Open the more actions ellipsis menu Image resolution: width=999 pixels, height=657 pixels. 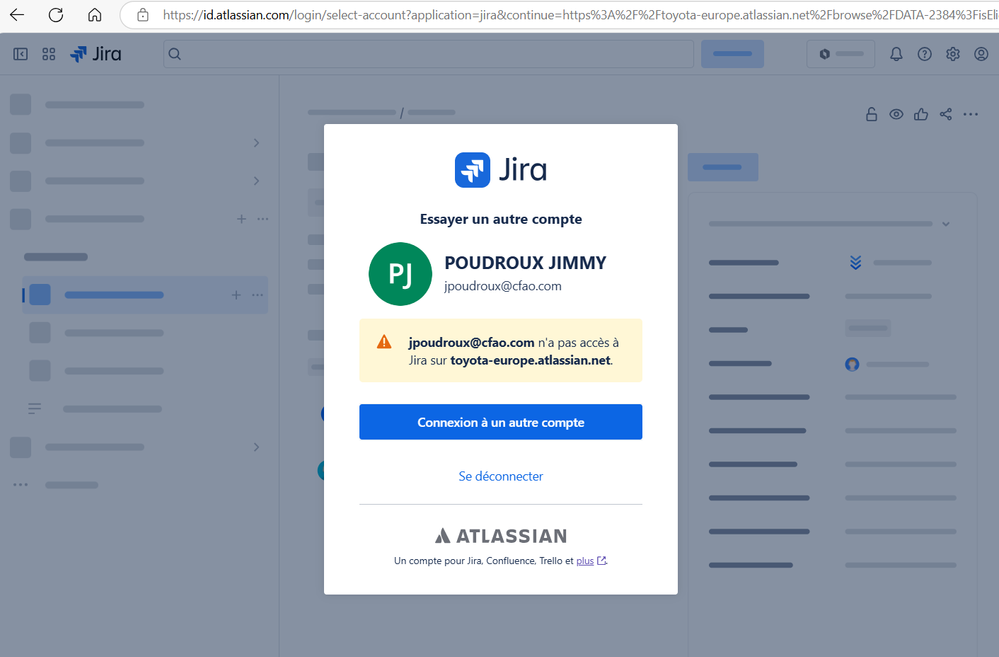coord(970,114)
